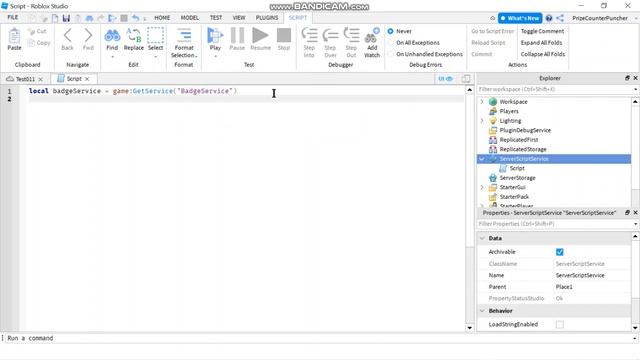Click the Filter Properties input field
640x360 pixels.
click(x=554, y=224)
